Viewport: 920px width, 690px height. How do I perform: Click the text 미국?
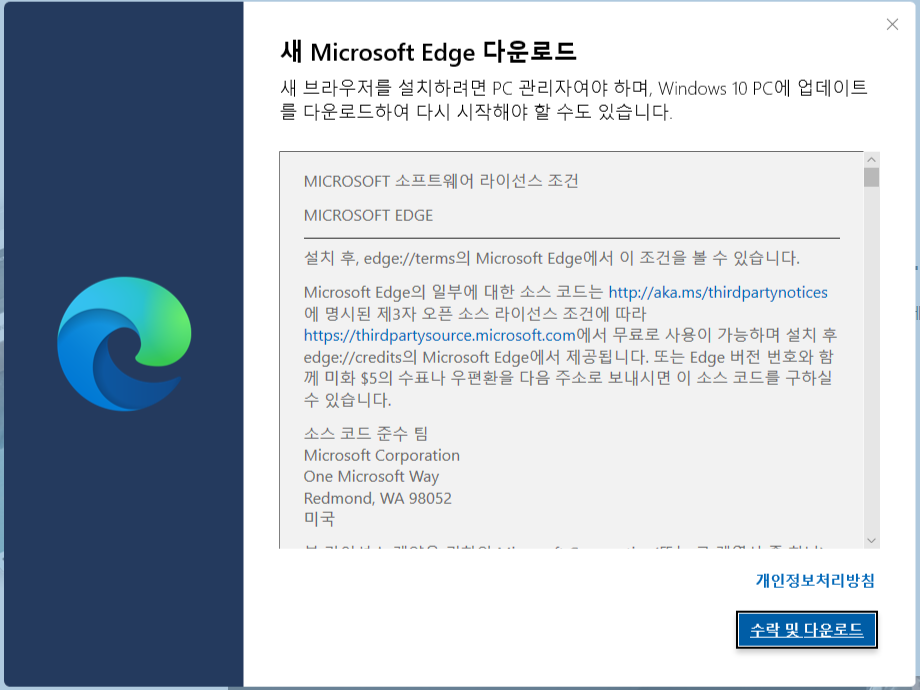coord(319,519)
